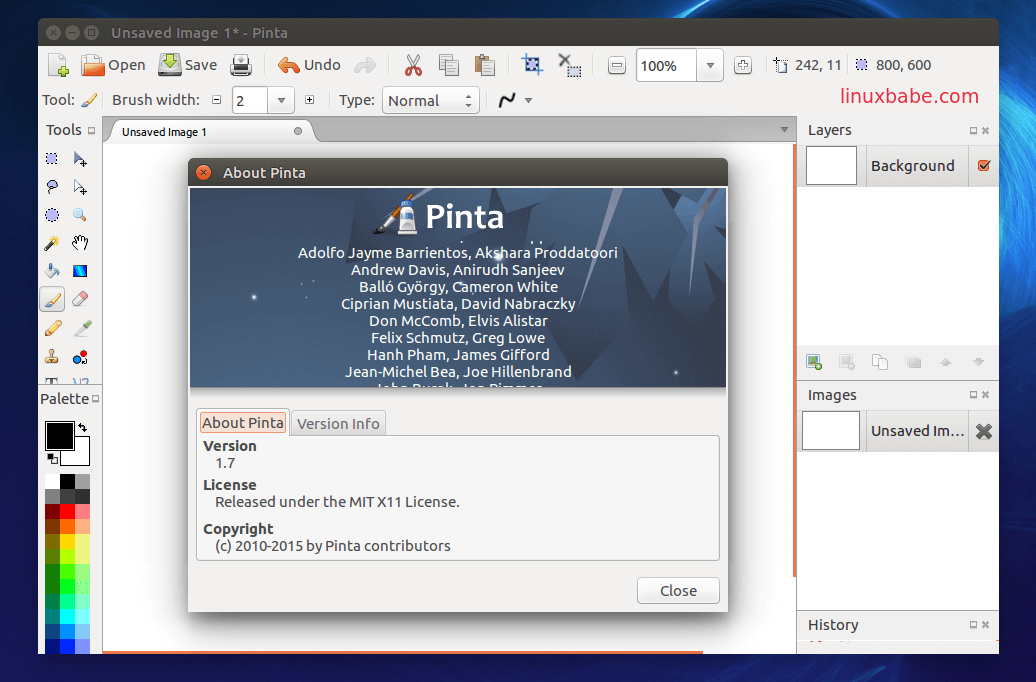Click the Crop to Selection icon
The image size is (1036, 682).
click(x=532, y=66)
